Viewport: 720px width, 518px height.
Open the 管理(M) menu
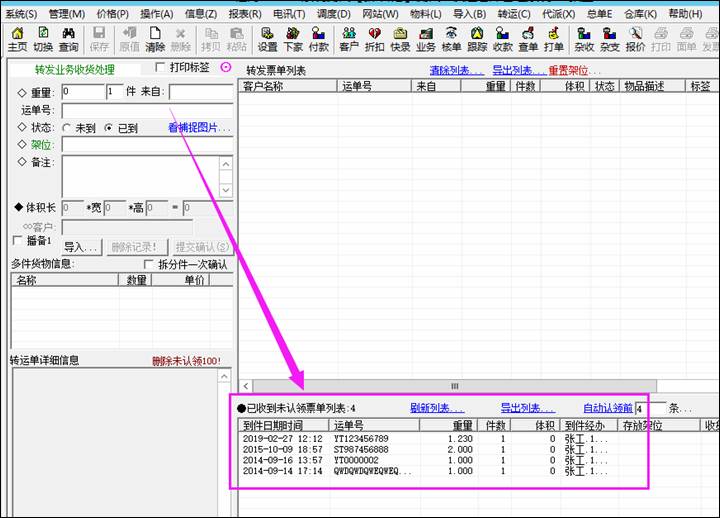[67, 14]
